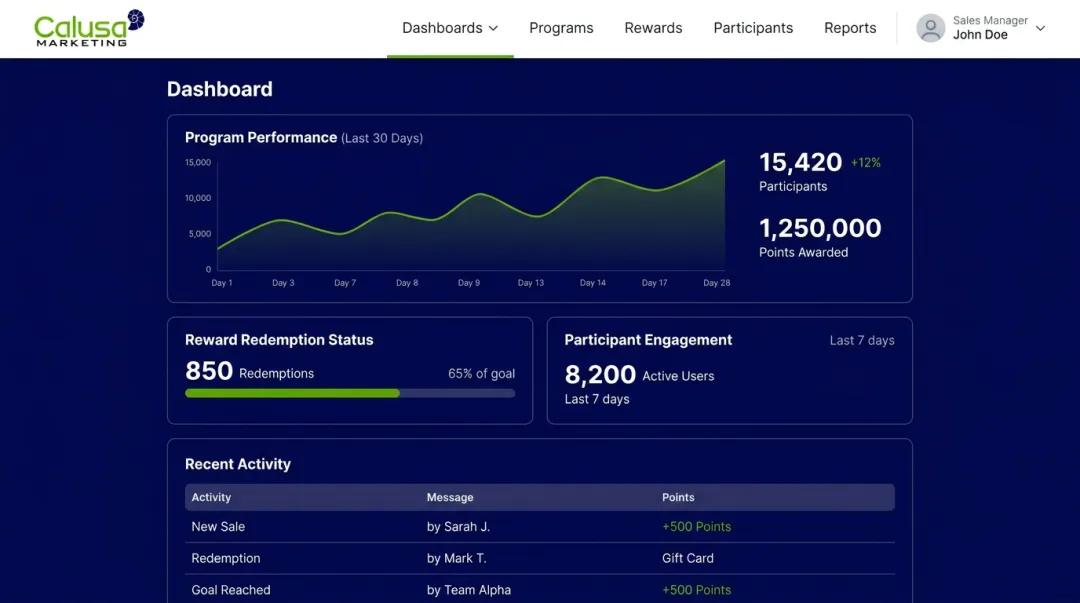Select the 15,420 Participants value
Screen dimensions: 1080x603
click(800, 163)
